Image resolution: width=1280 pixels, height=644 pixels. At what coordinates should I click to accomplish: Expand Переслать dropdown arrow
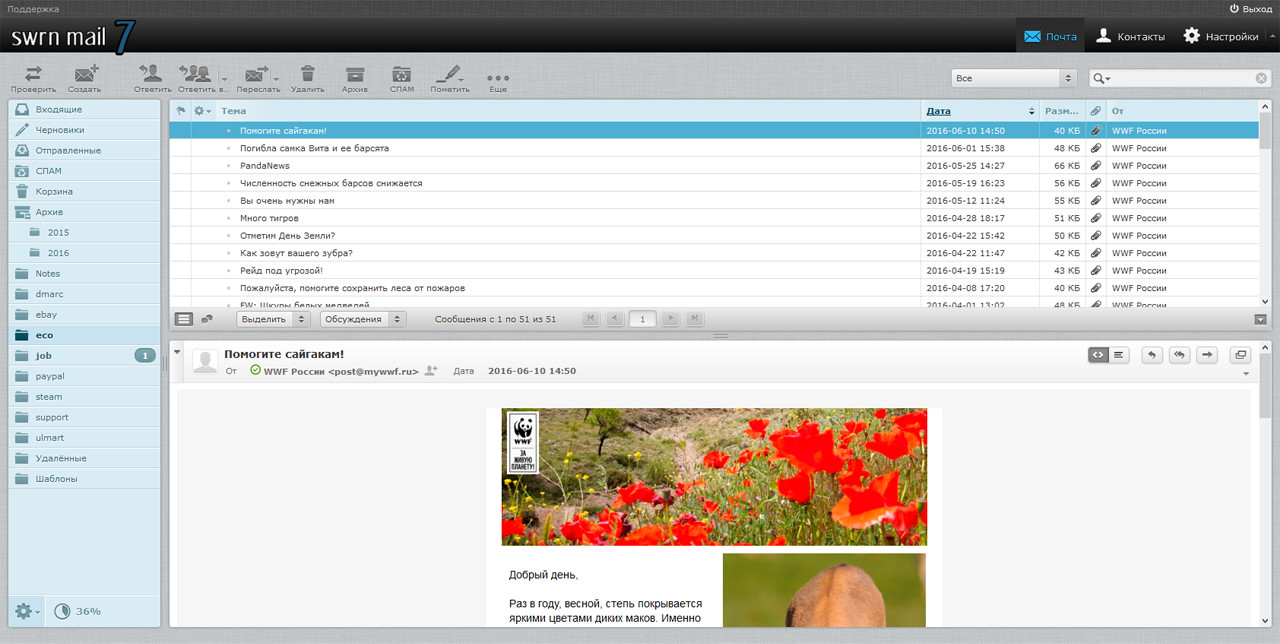(x=276, y=79)
